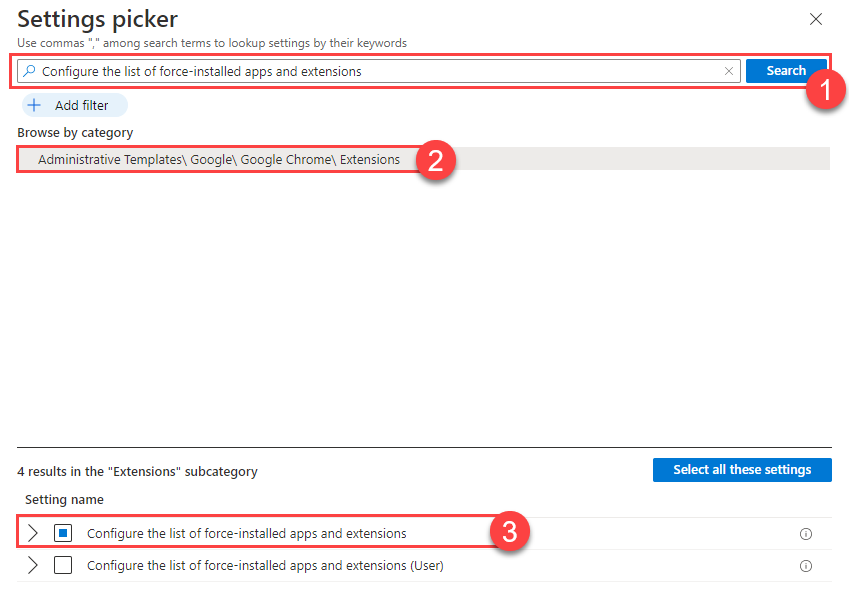849x615 pixels.
Task: Click the 4 results Extensions subcategory label
Action: click(x=137, y=472)
